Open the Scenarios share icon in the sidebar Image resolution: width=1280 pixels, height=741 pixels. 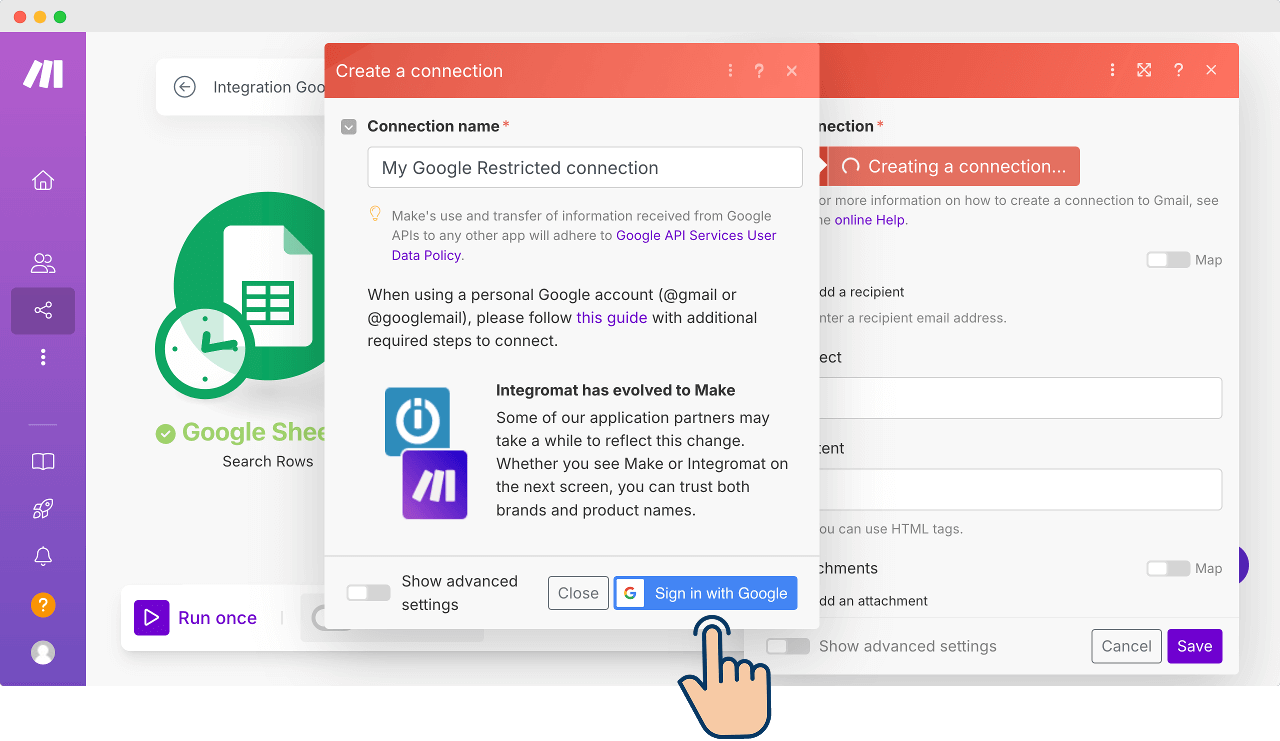[43, 311]
